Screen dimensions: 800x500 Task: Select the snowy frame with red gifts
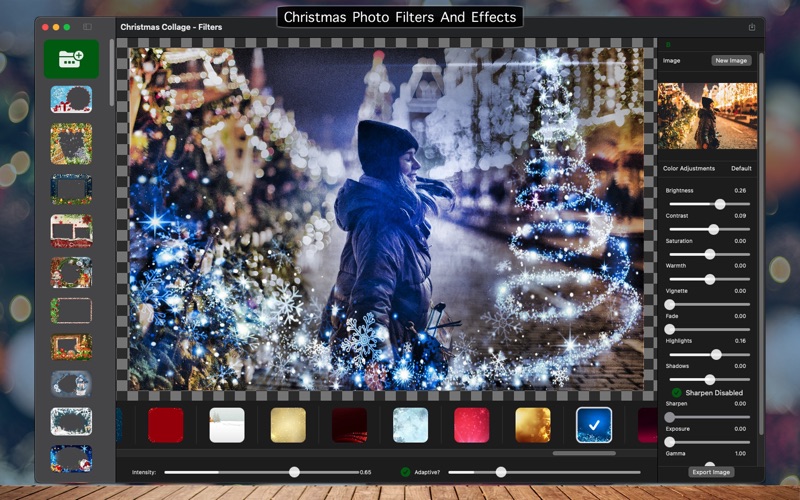coord(71,99)
